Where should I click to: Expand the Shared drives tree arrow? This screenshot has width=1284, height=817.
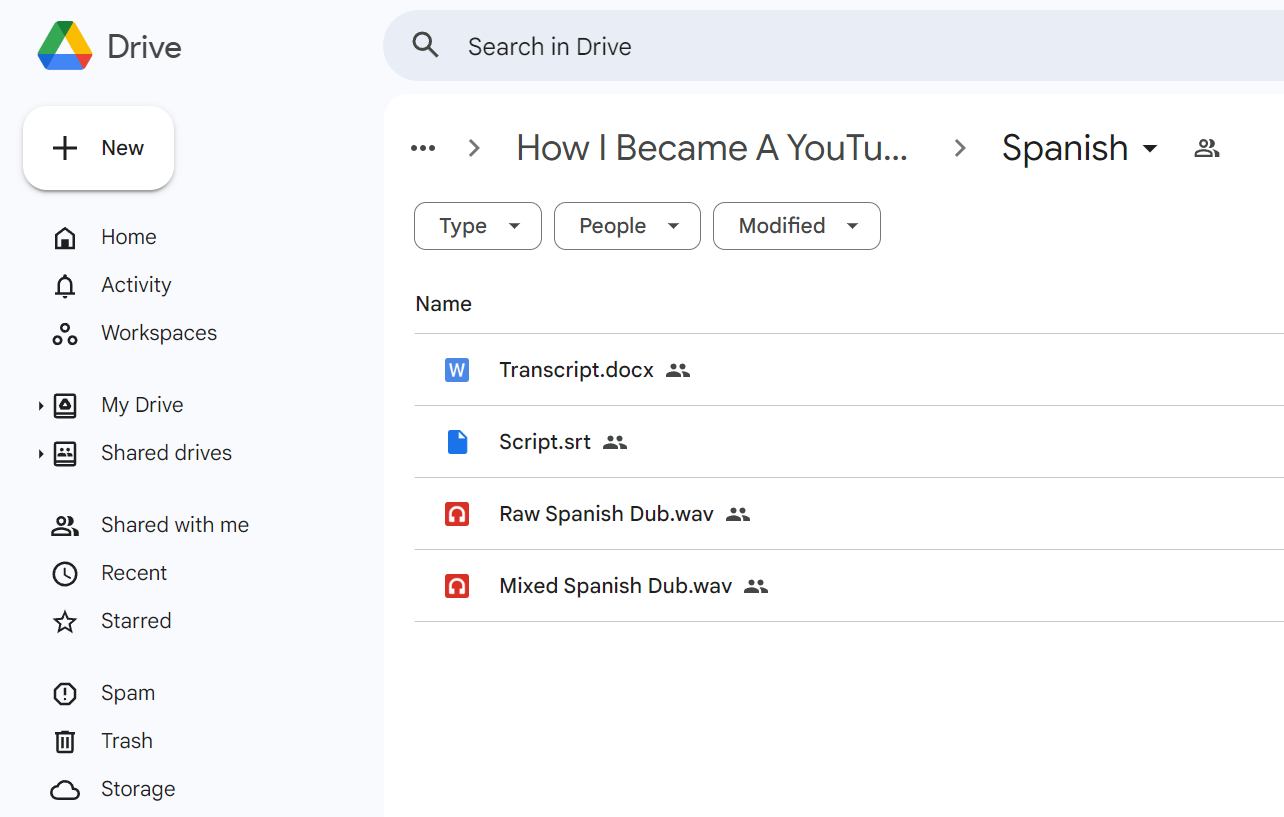[x=41, y=453]
